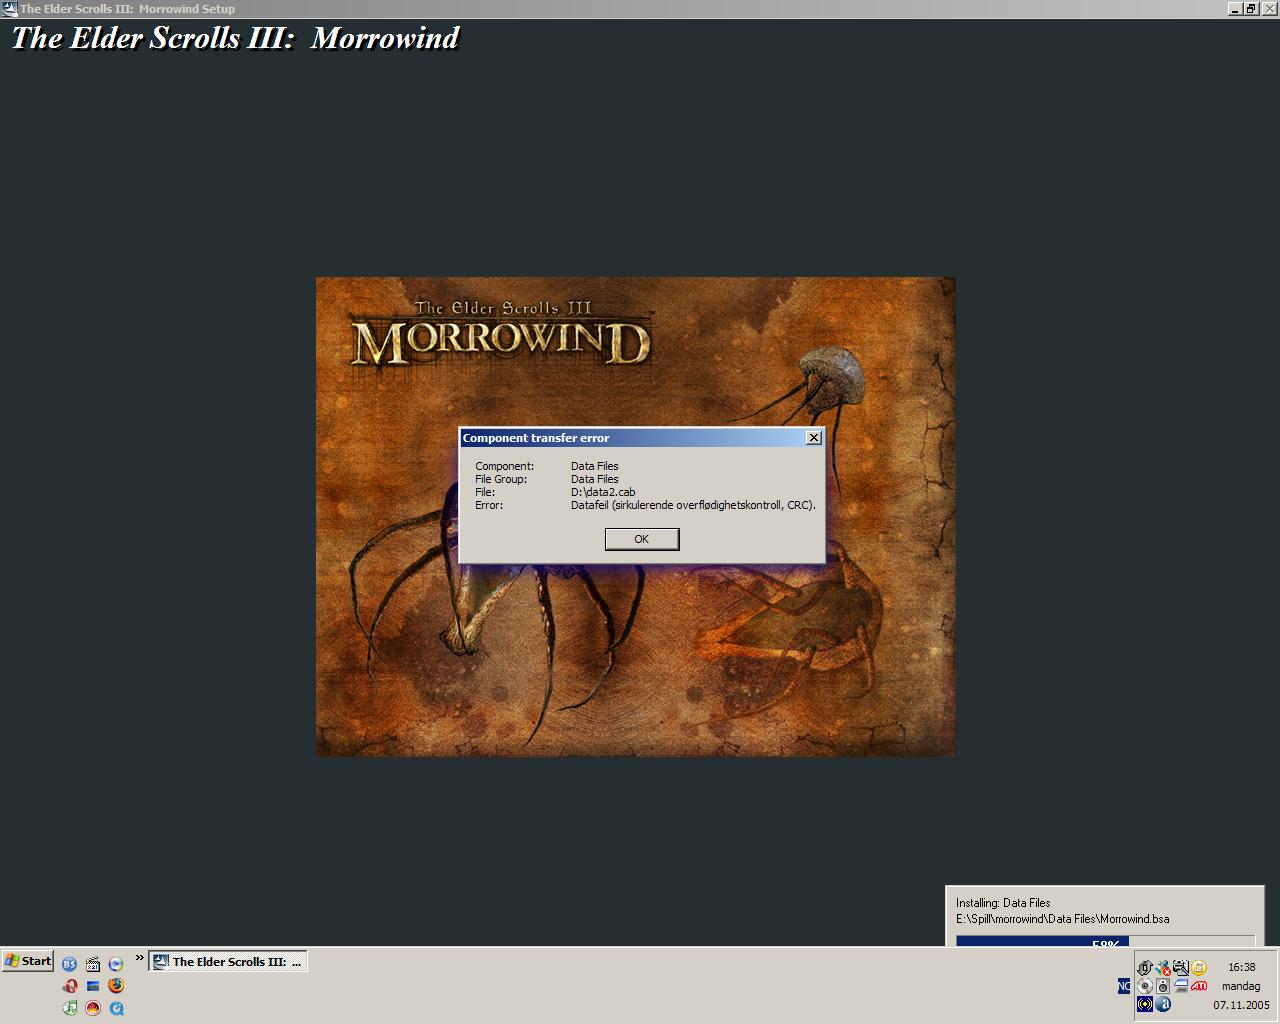Image resolution: width=1280 pixels, height=1024 pixels.
Task: Open the Opera browser shortcut
Action: tap(70, 986)
